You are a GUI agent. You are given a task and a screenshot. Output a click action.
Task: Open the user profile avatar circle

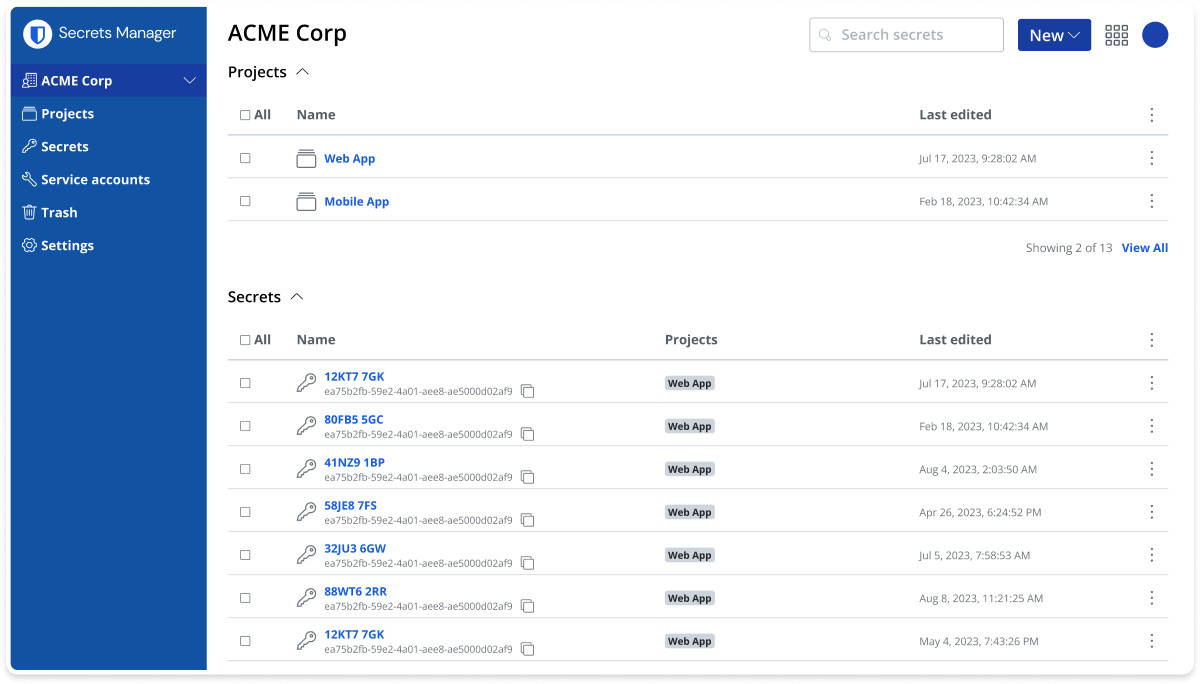(x=1155, y=35)
